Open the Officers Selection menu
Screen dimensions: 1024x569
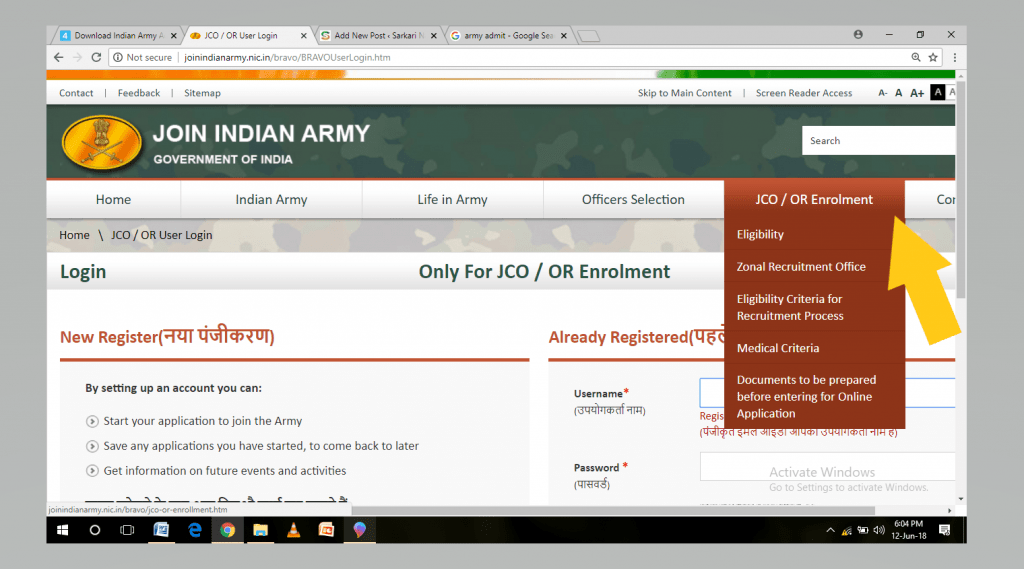tap(633, 199)
